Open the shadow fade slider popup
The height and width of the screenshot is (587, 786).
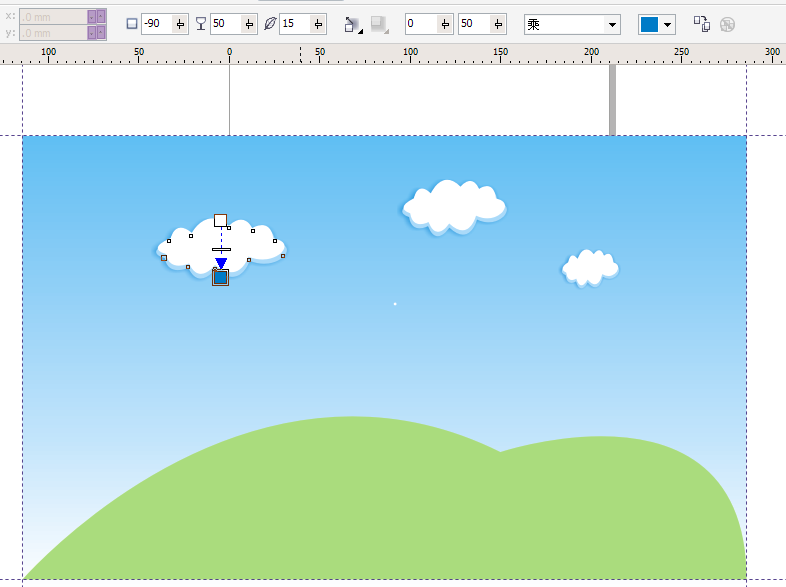[445, 24]
